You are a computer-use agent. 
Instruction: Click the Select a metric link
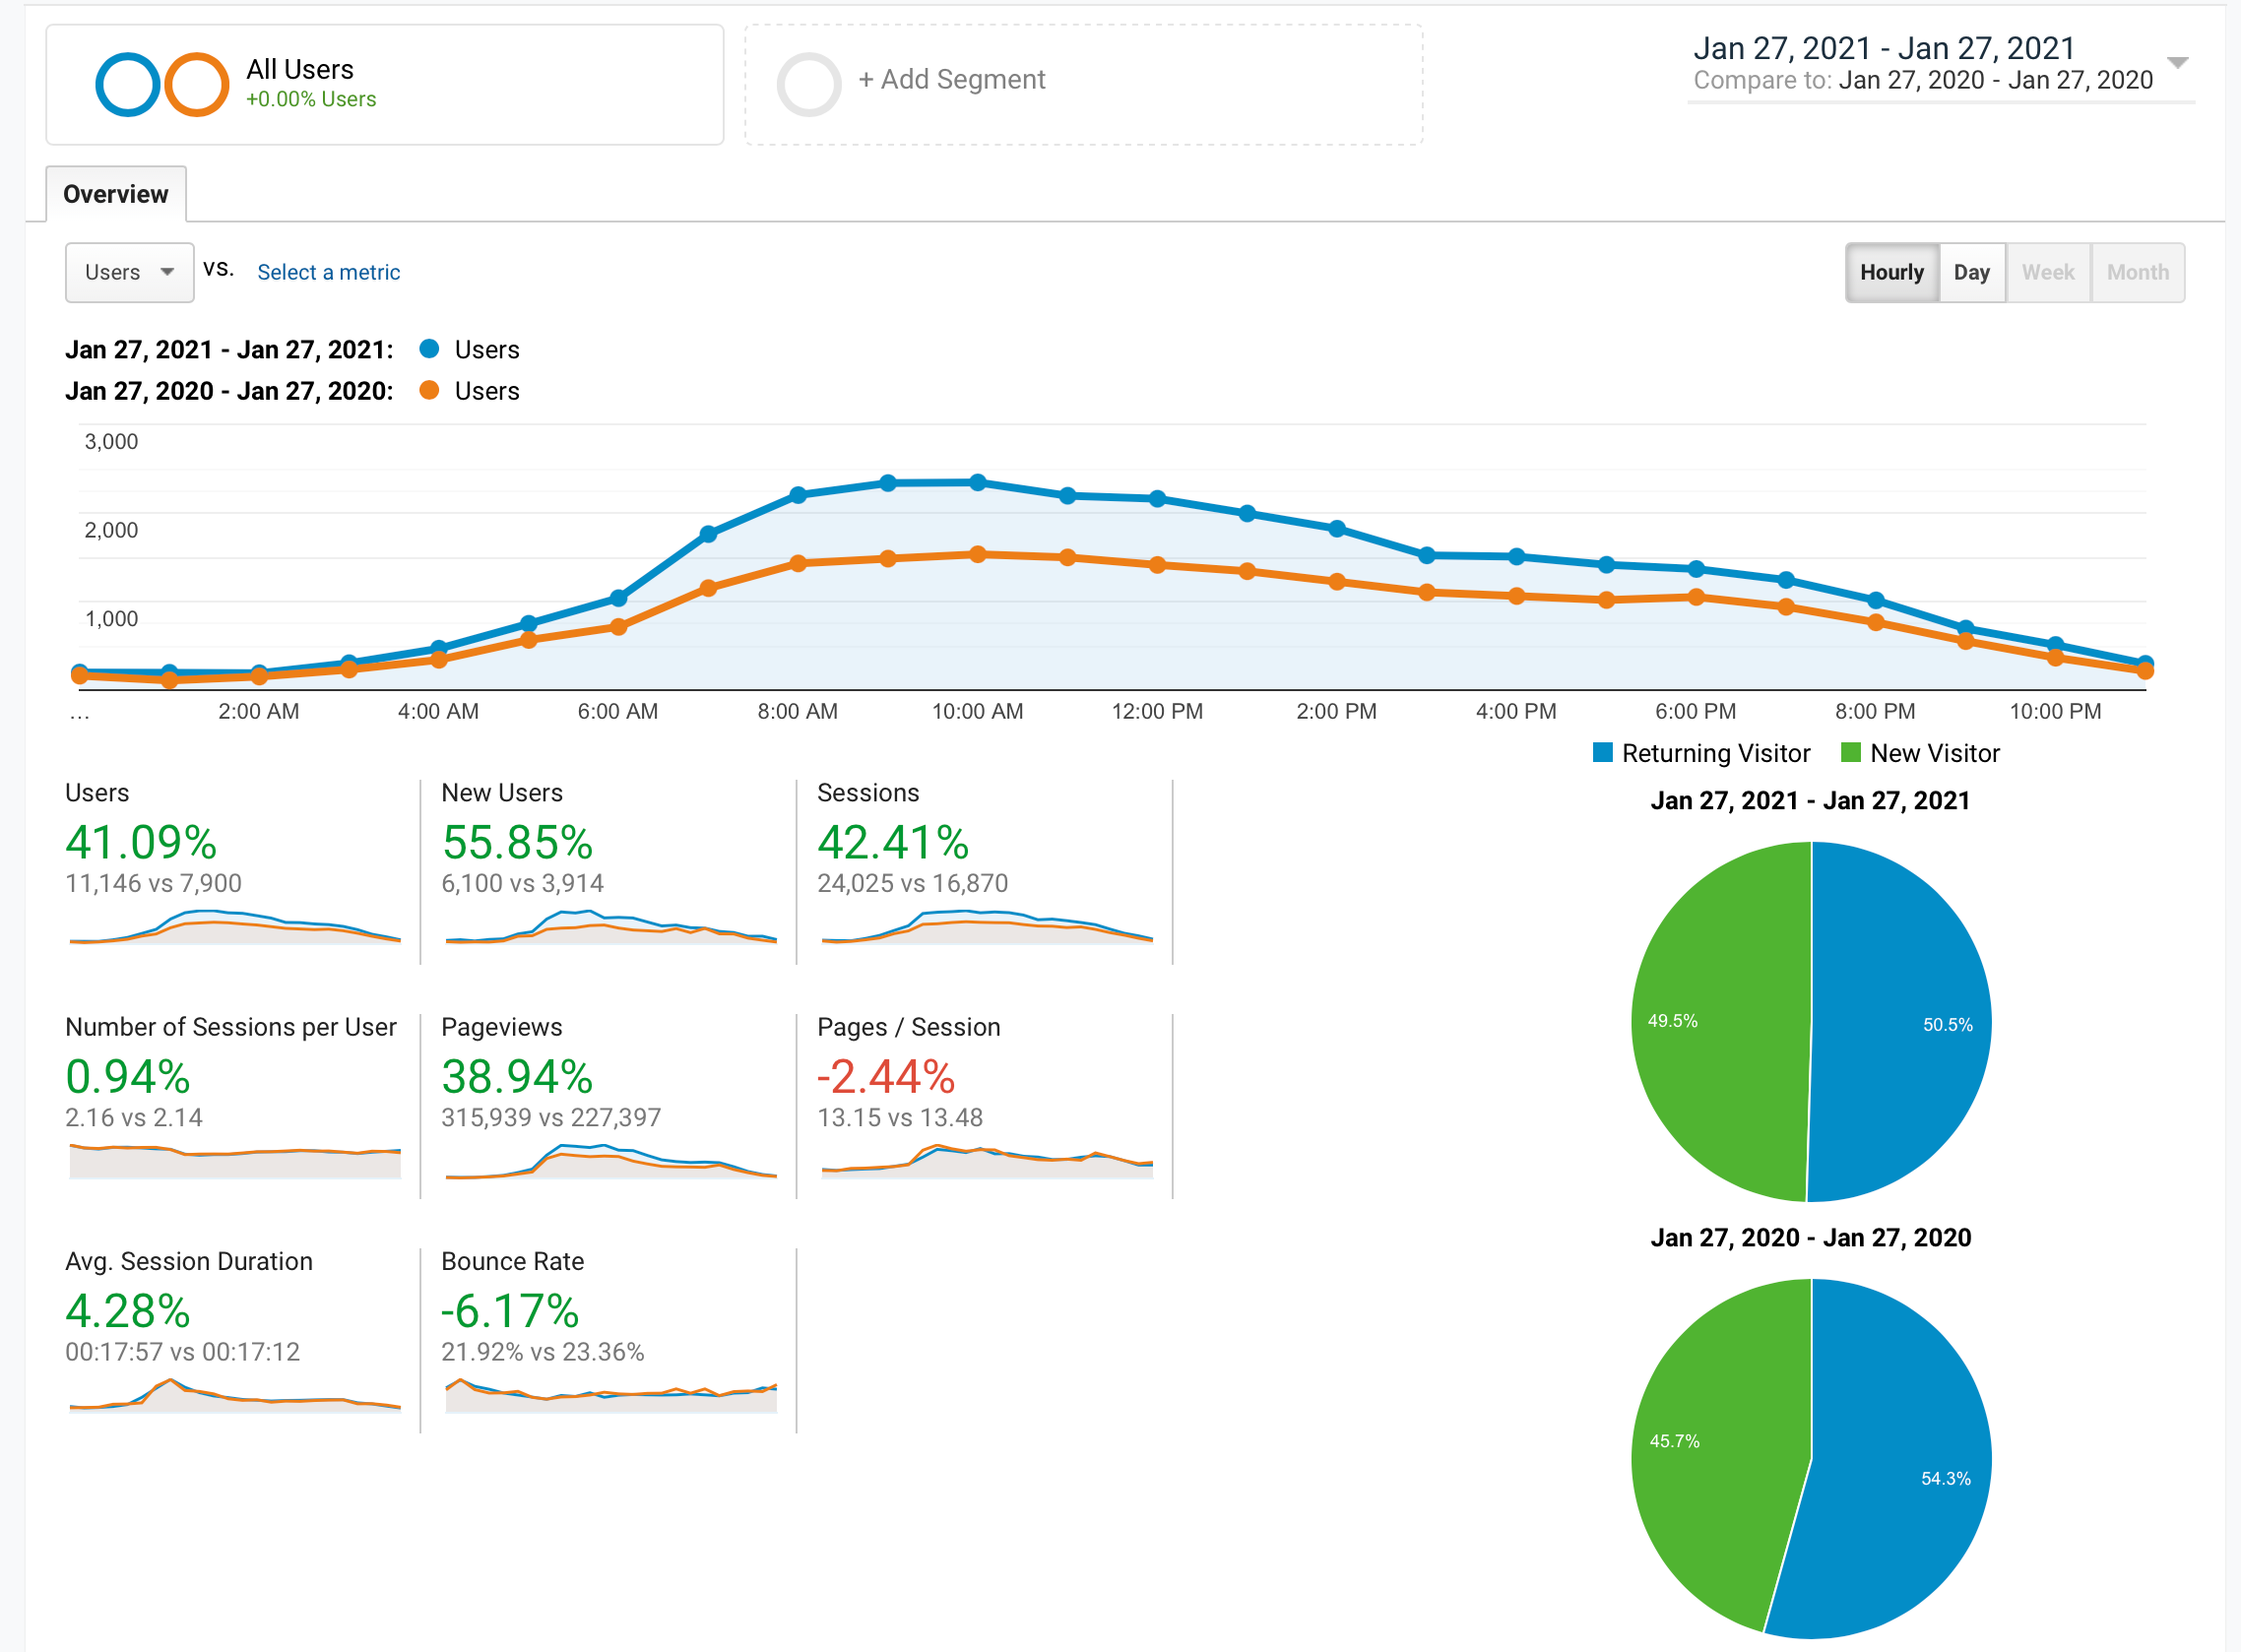(328, 272)
